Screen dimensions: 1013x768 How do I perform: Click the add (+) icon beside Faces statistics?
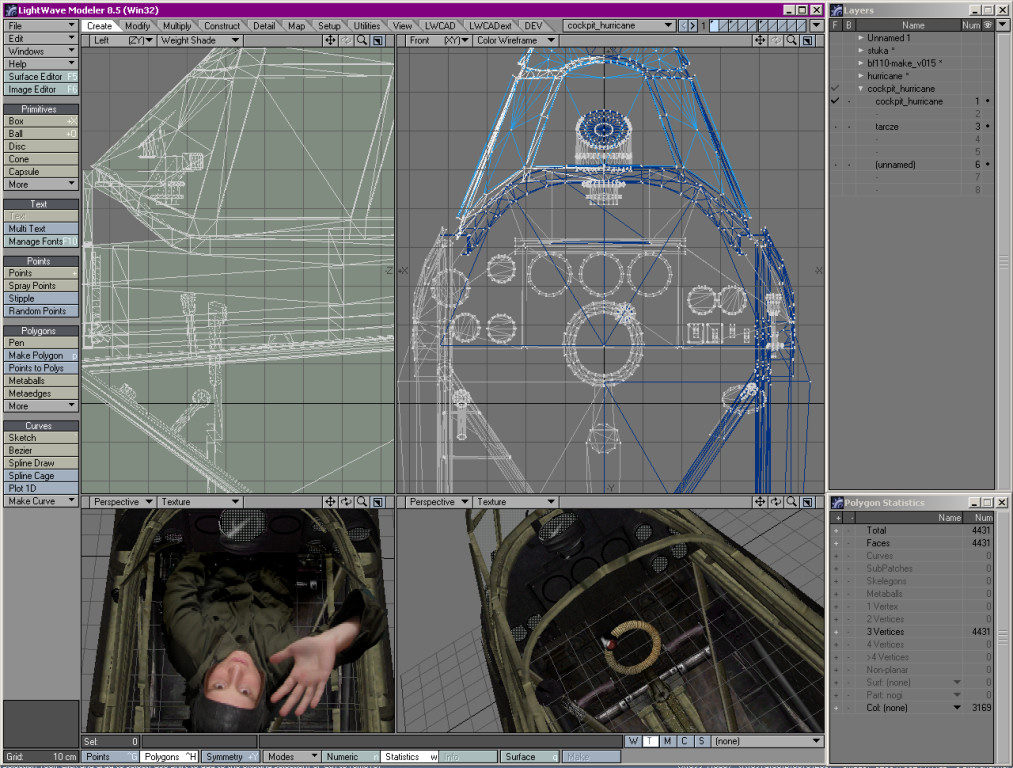[x=836, y=543]
